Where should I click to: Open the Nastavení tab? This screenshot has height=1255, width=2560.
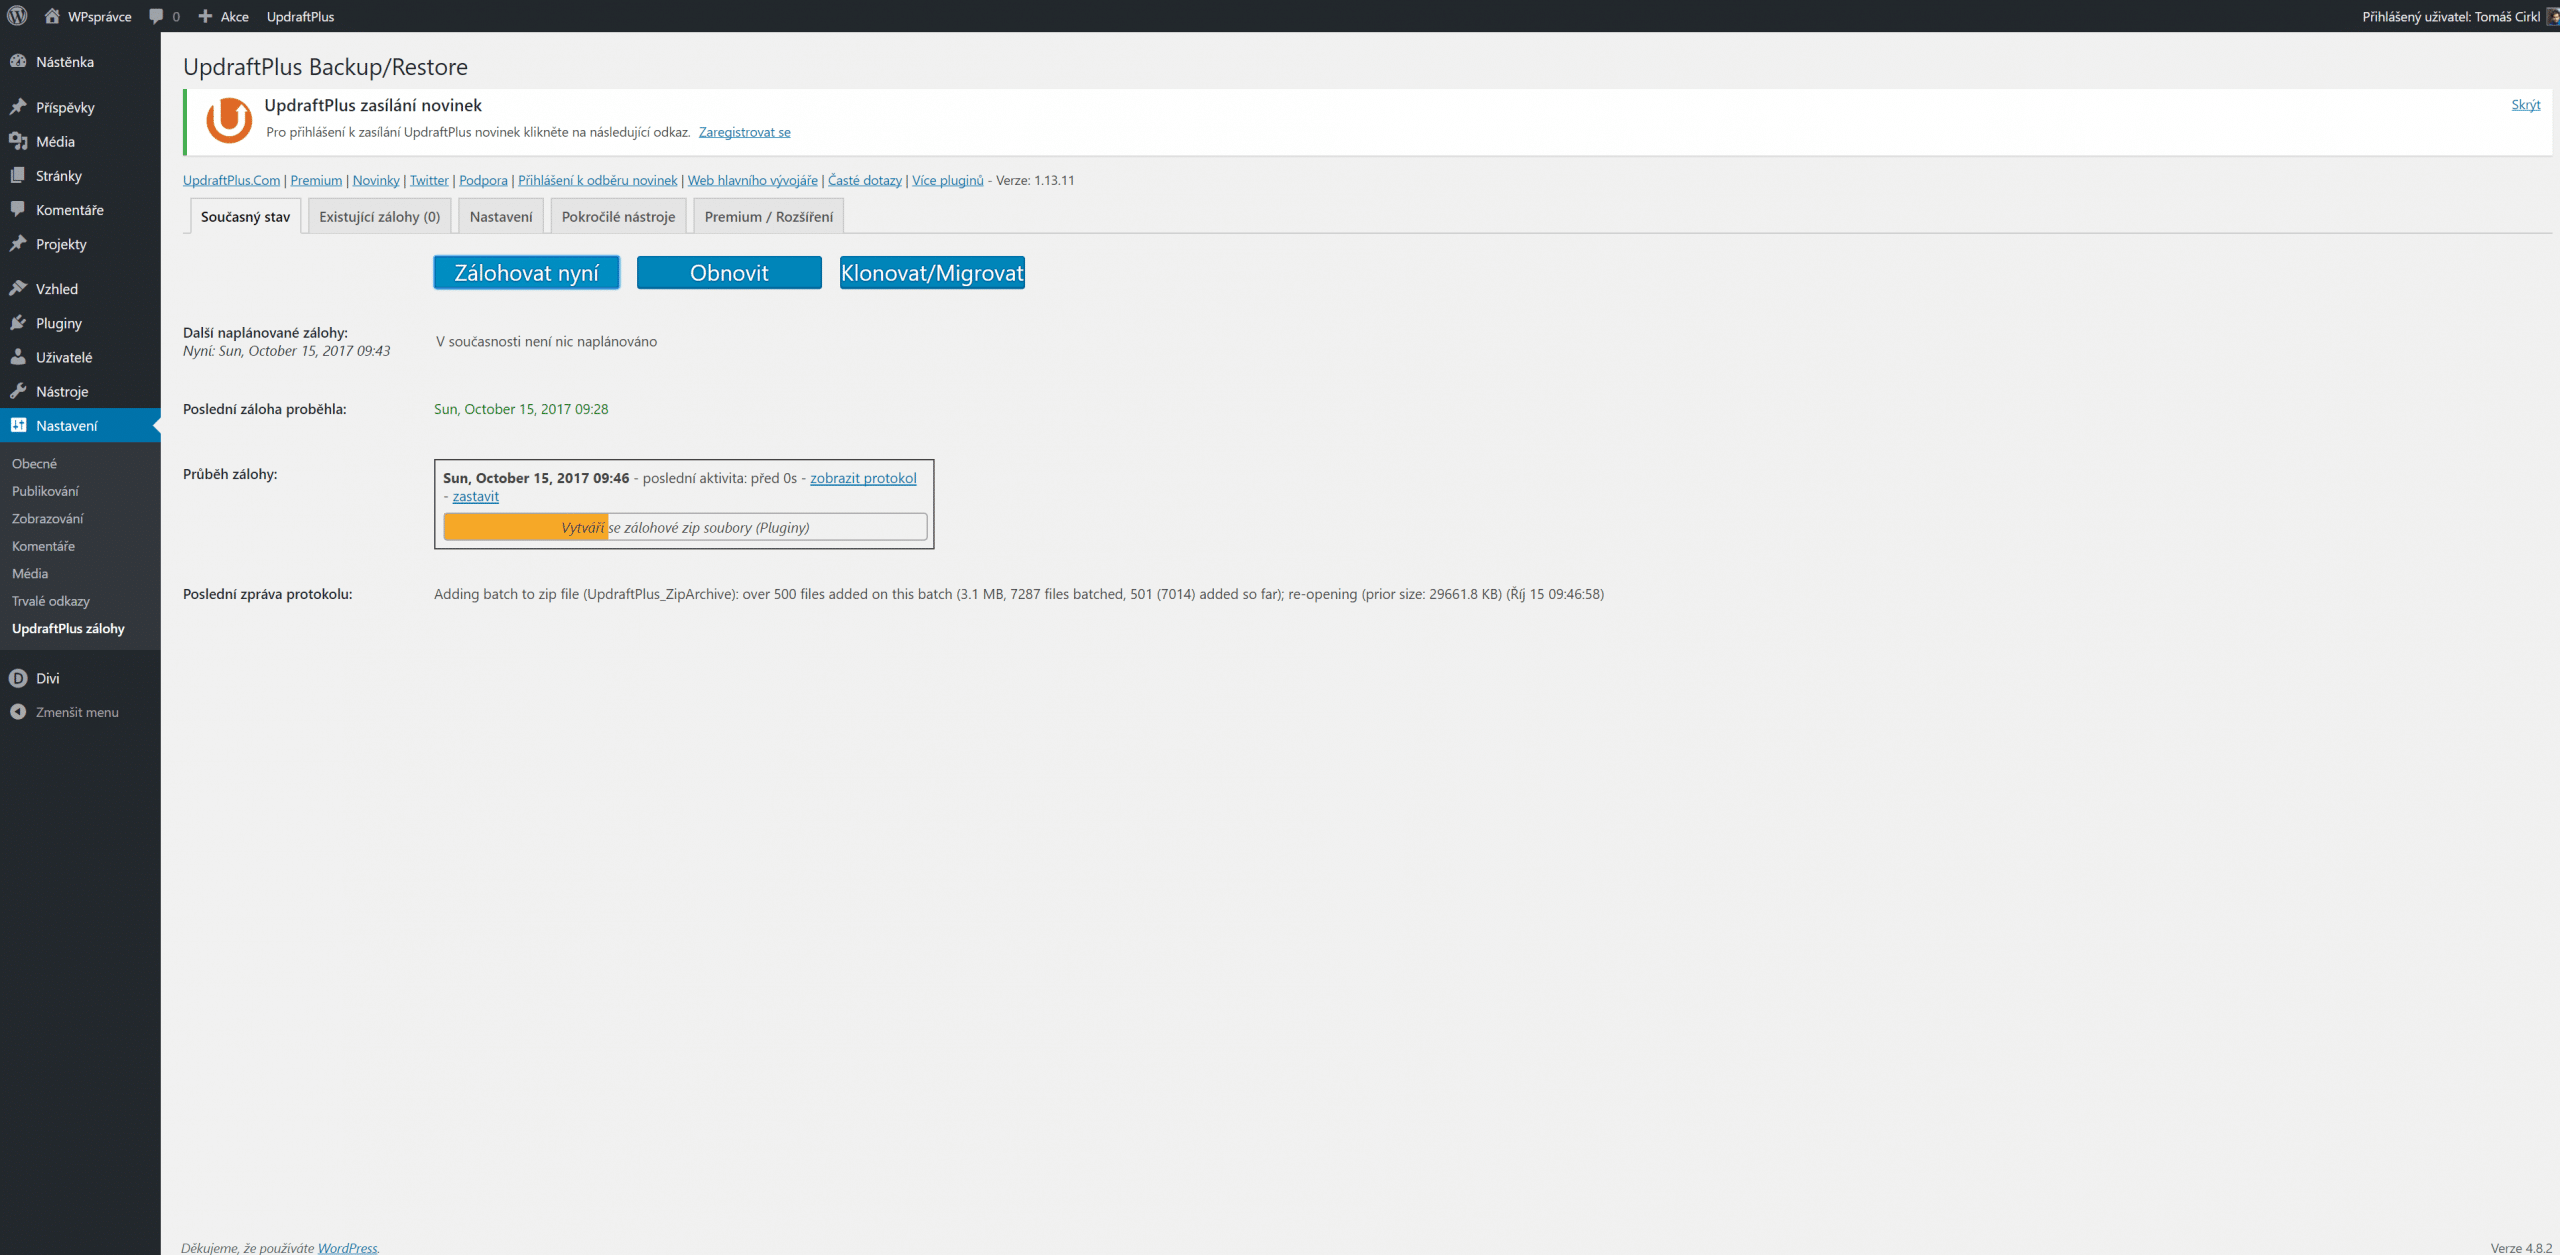(501, 216)
